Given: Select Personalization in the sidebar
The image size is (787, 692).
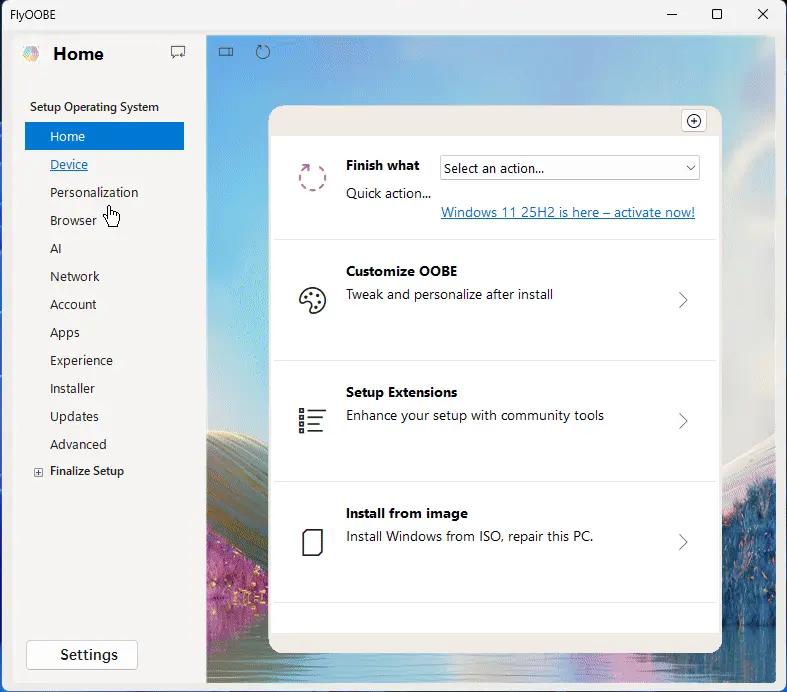Looking at the screenshot, I should [94, 192].
